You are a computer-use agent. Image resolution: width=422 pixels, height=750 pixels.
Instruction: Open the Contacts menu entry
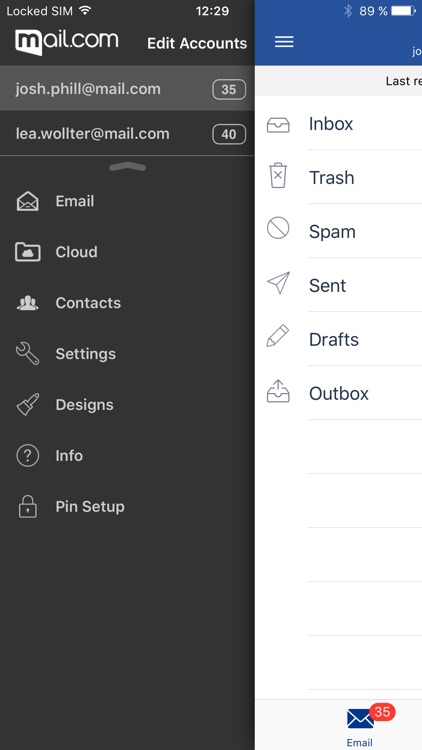(127, 303)
